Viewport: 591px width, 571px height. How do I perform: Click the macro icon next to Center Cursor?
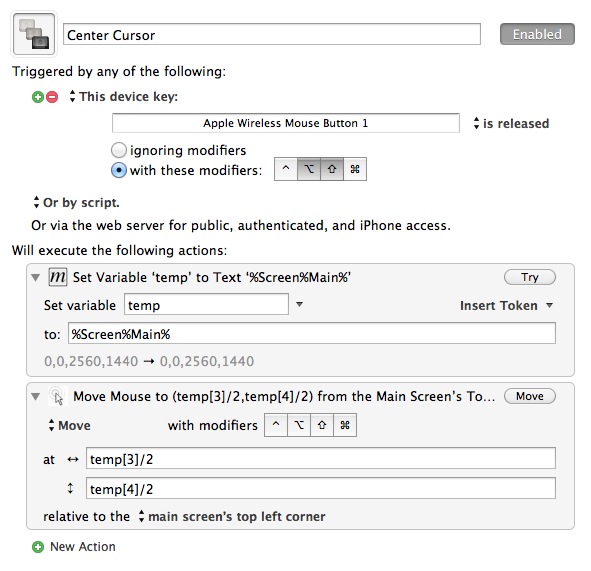[x=34, y=34]
